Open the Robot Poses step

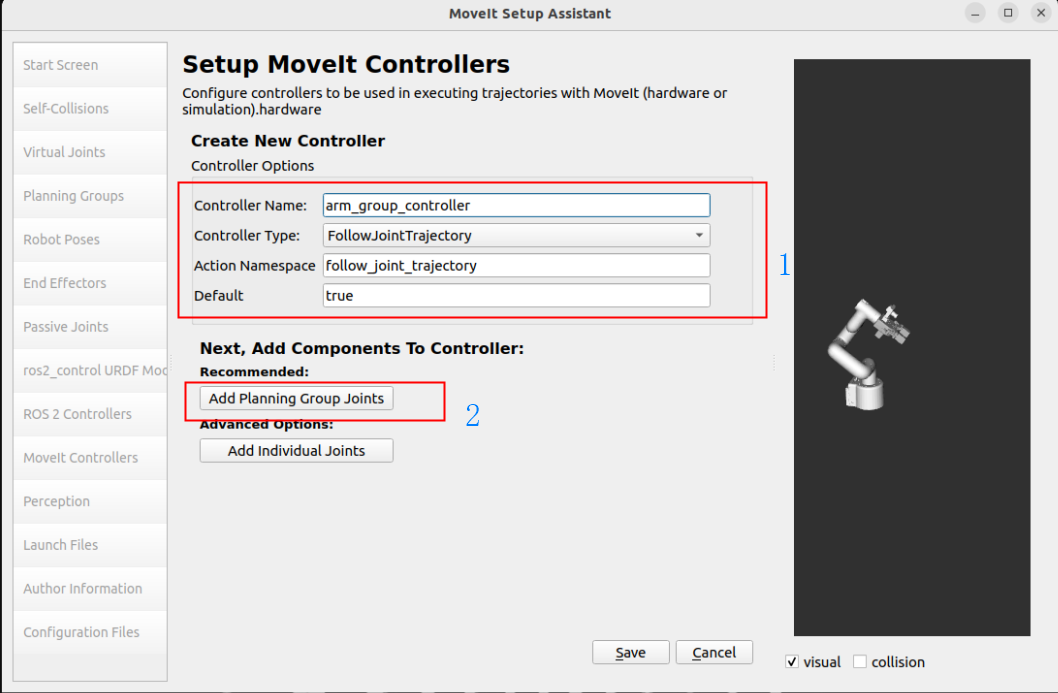click(x=90, y=240)
